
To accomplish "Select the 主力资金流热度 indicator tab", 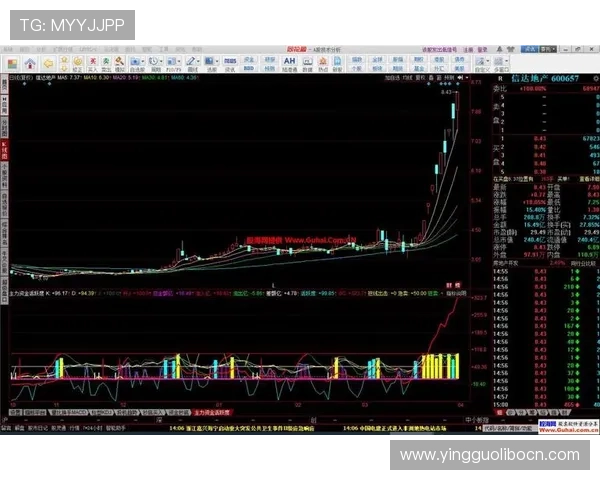I will (x=212, y=411).
